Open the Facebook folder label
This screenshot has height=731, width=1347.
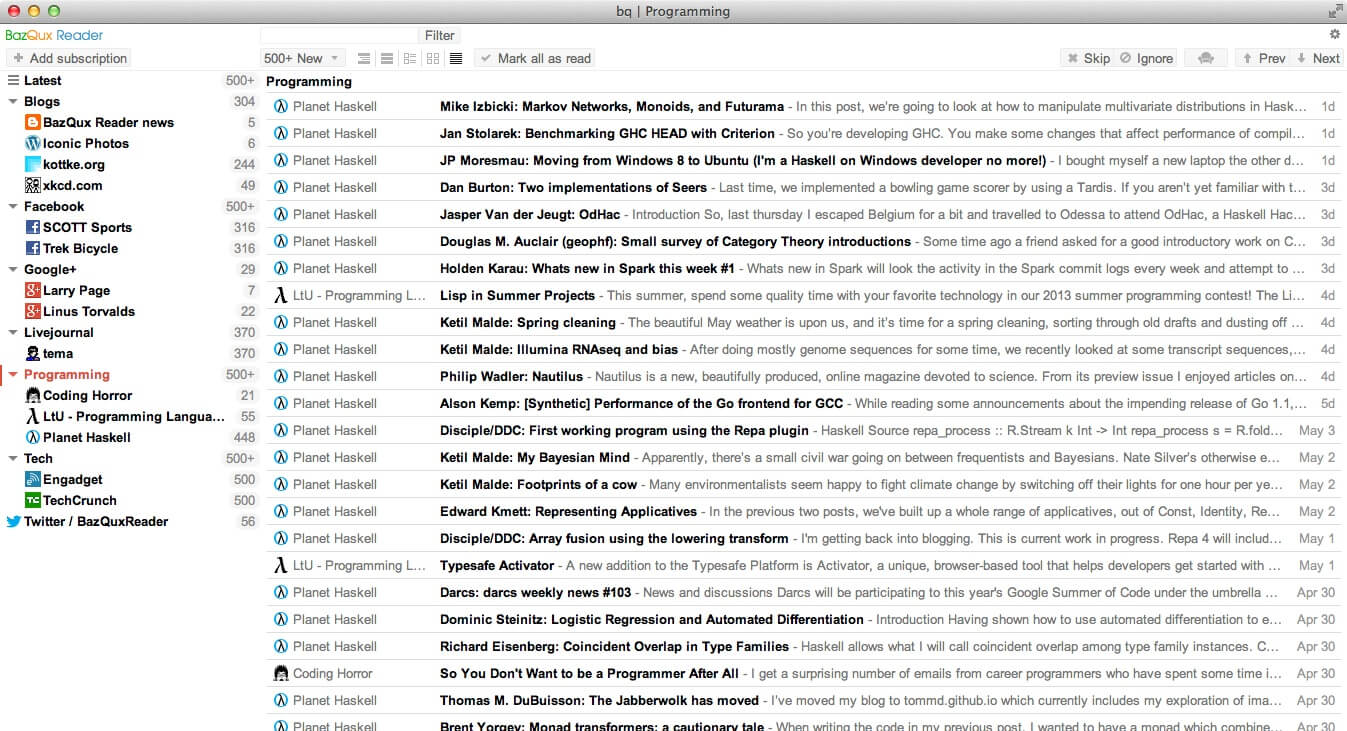(54, 207)
